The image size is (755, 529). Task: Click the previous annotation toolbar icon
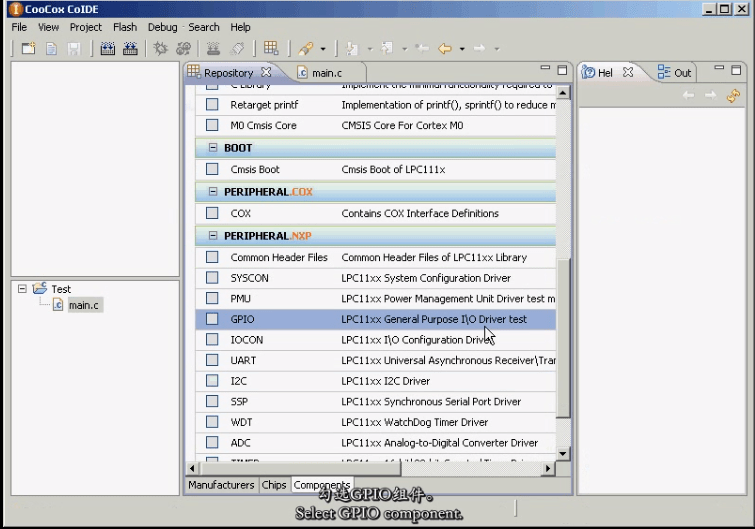tap(387, 48)
